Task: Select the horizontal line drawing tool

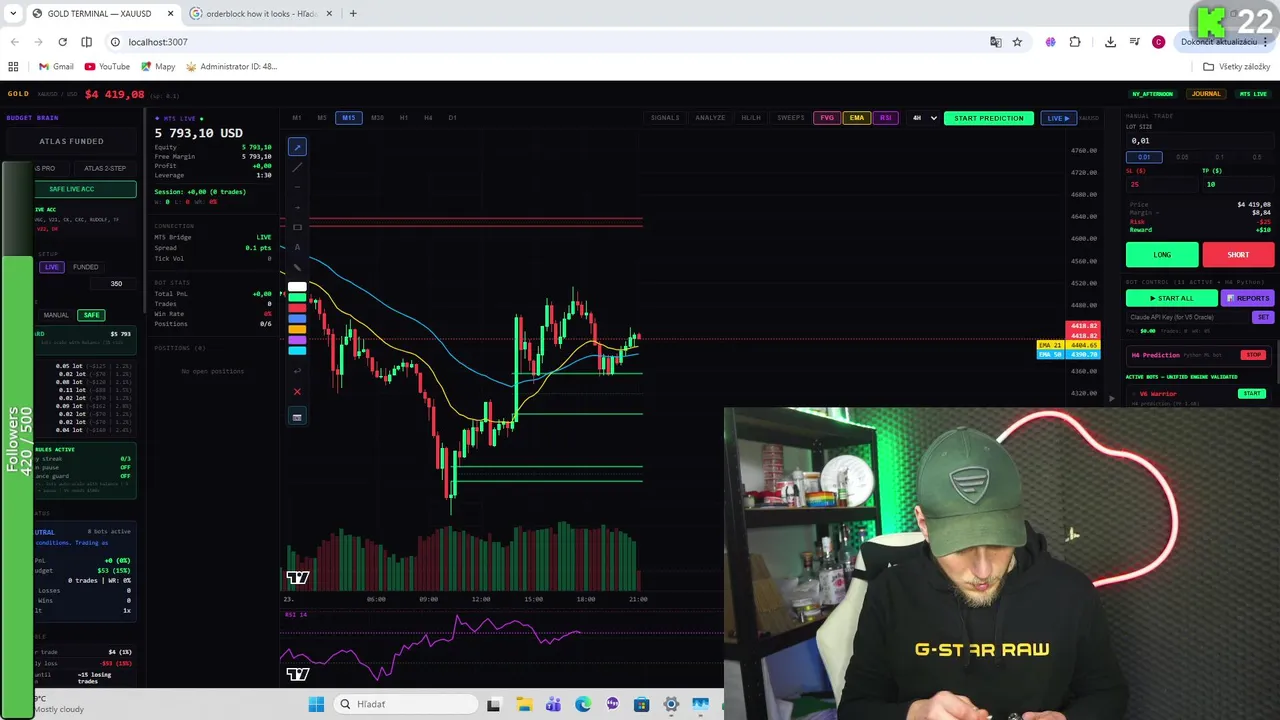Action: pyautogui.click(x=297, y=187)
